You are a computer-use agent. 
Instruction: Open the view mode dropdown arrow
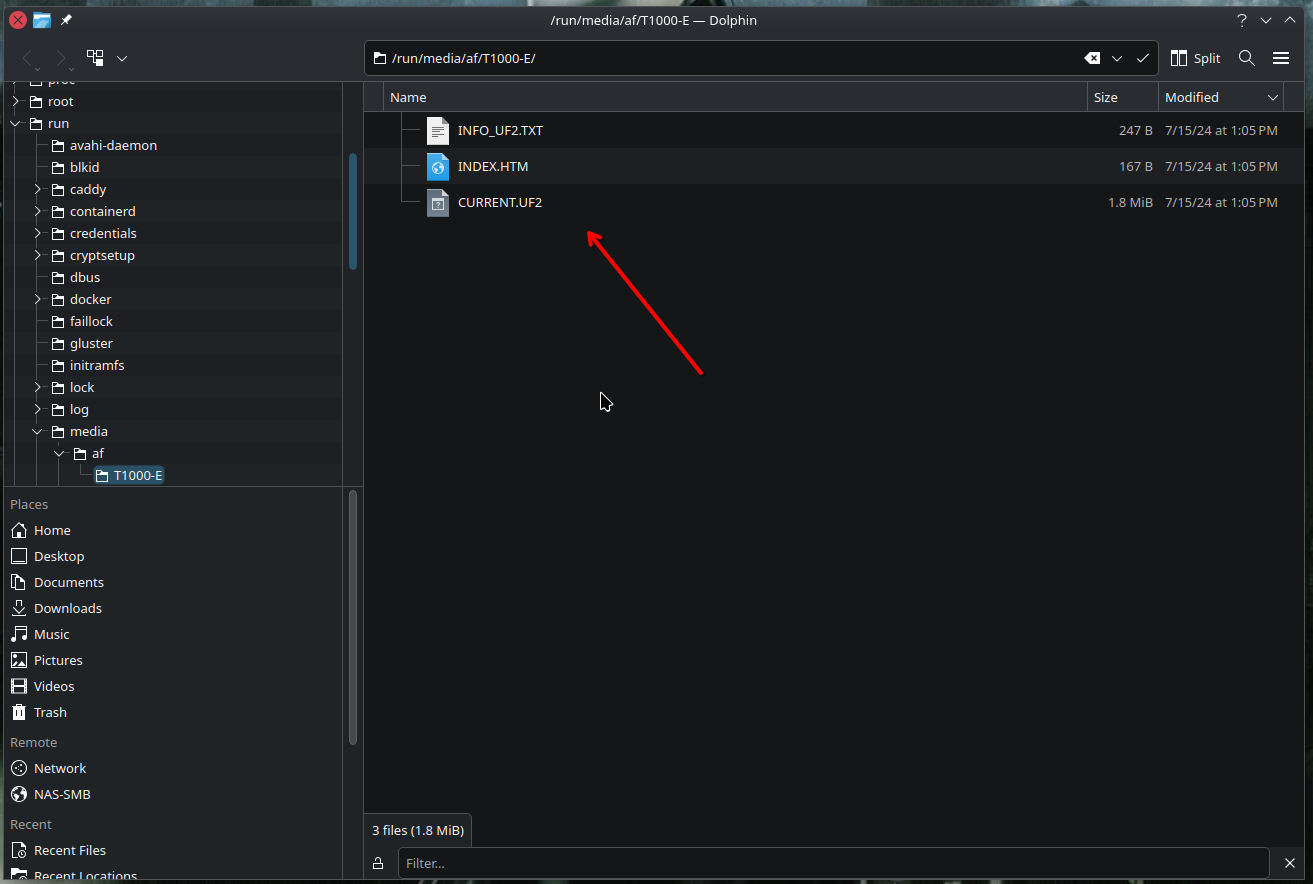(x=122, y=58)
